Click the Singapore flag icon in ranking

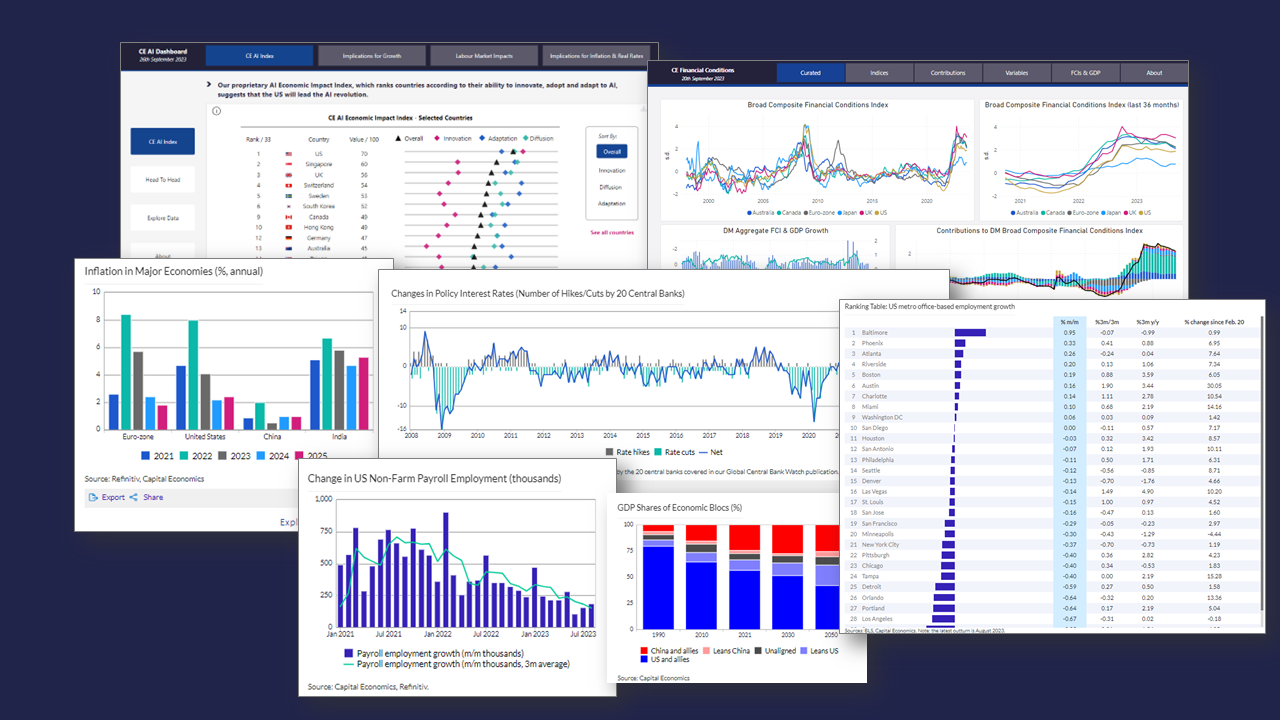[x=288, y=164]
